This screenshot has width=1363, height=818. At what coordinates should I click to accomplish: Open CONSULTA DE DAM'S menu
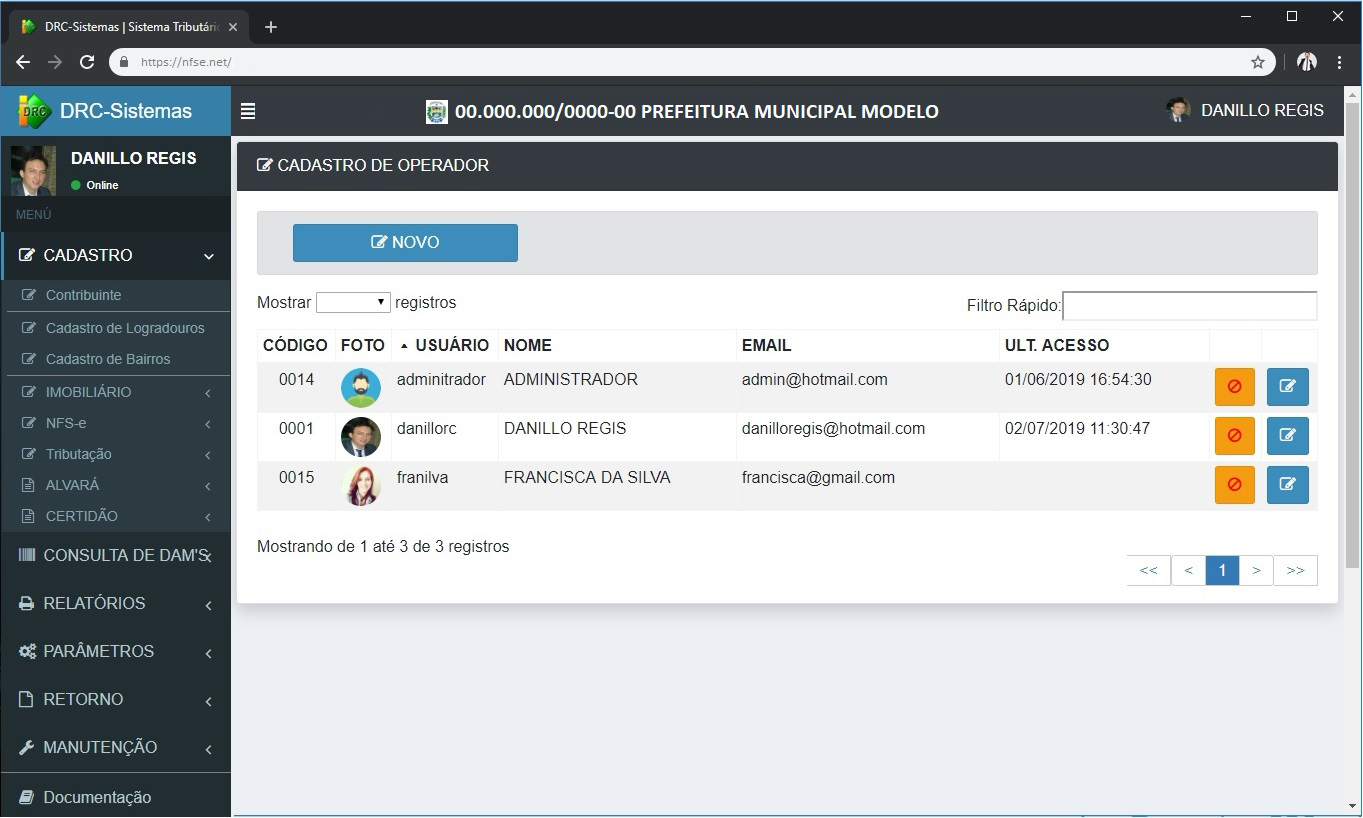click(116, 555)
